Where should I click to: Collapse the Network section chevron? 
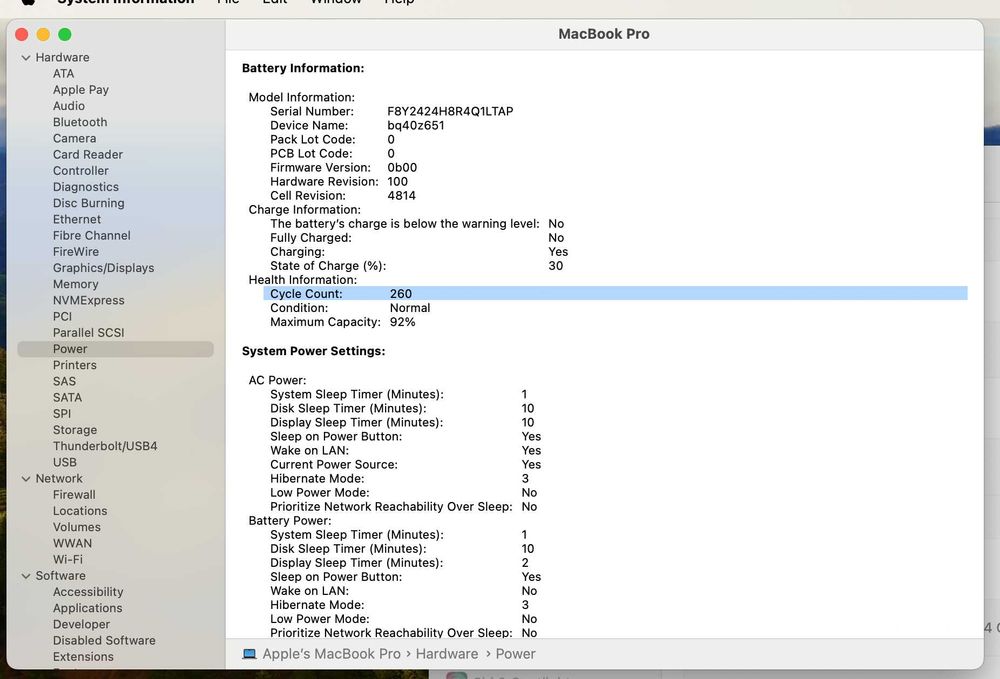pos(26,479)
